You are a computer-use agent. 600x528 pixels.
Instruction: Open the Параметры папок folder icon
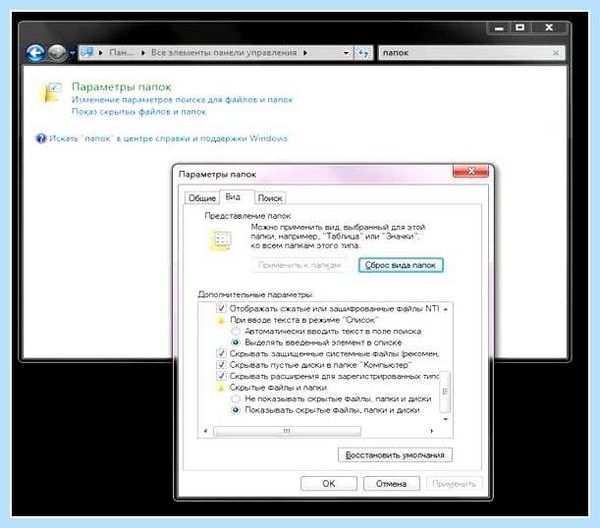[x=50, y=92]
